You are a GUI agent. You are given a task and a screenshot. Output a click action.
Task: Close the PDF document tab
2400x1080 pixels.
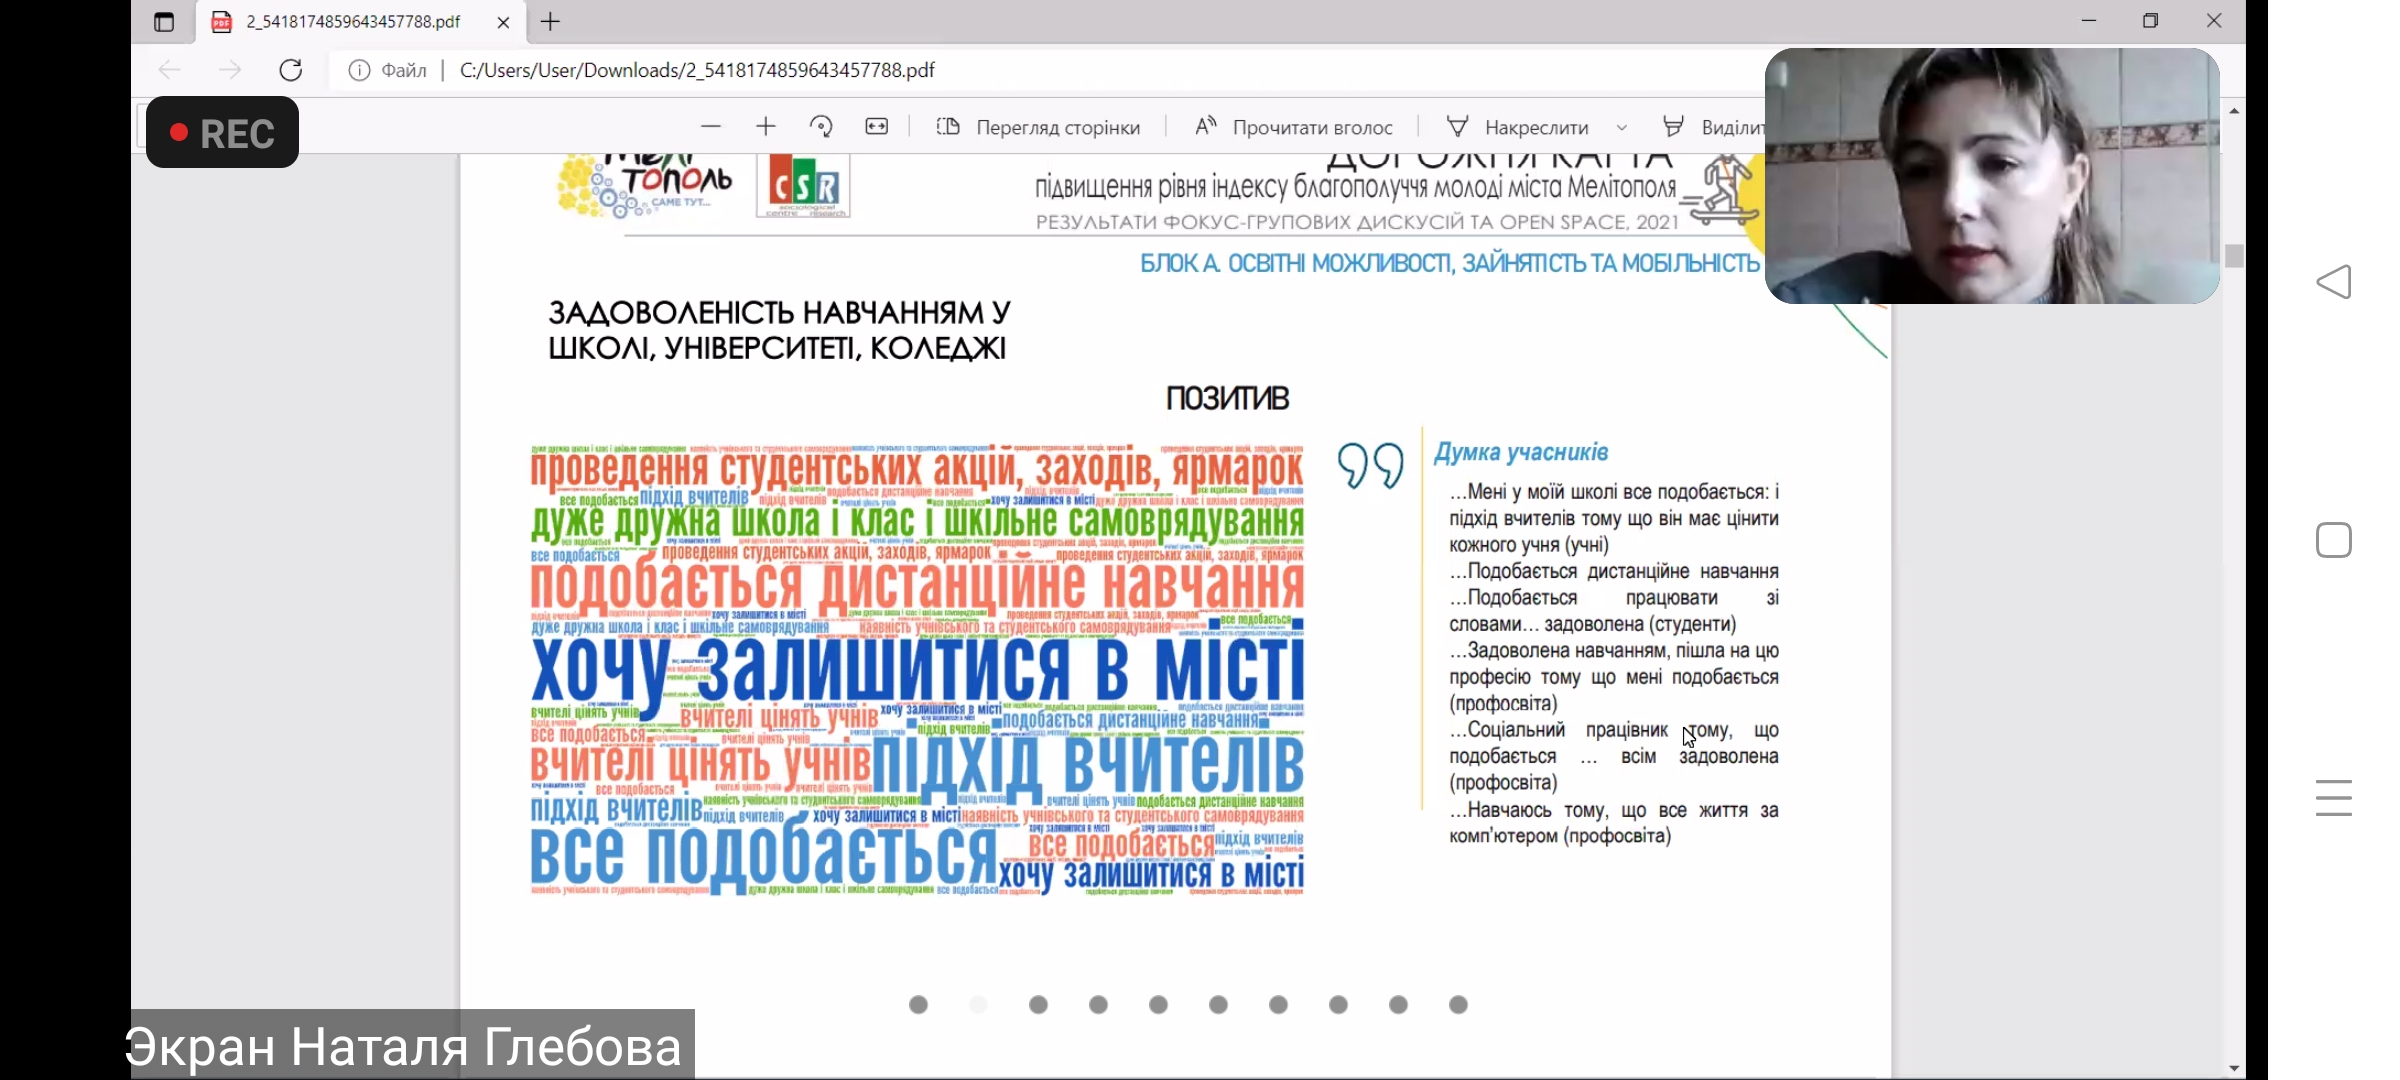pyautogui.click(x=503, y=22)
